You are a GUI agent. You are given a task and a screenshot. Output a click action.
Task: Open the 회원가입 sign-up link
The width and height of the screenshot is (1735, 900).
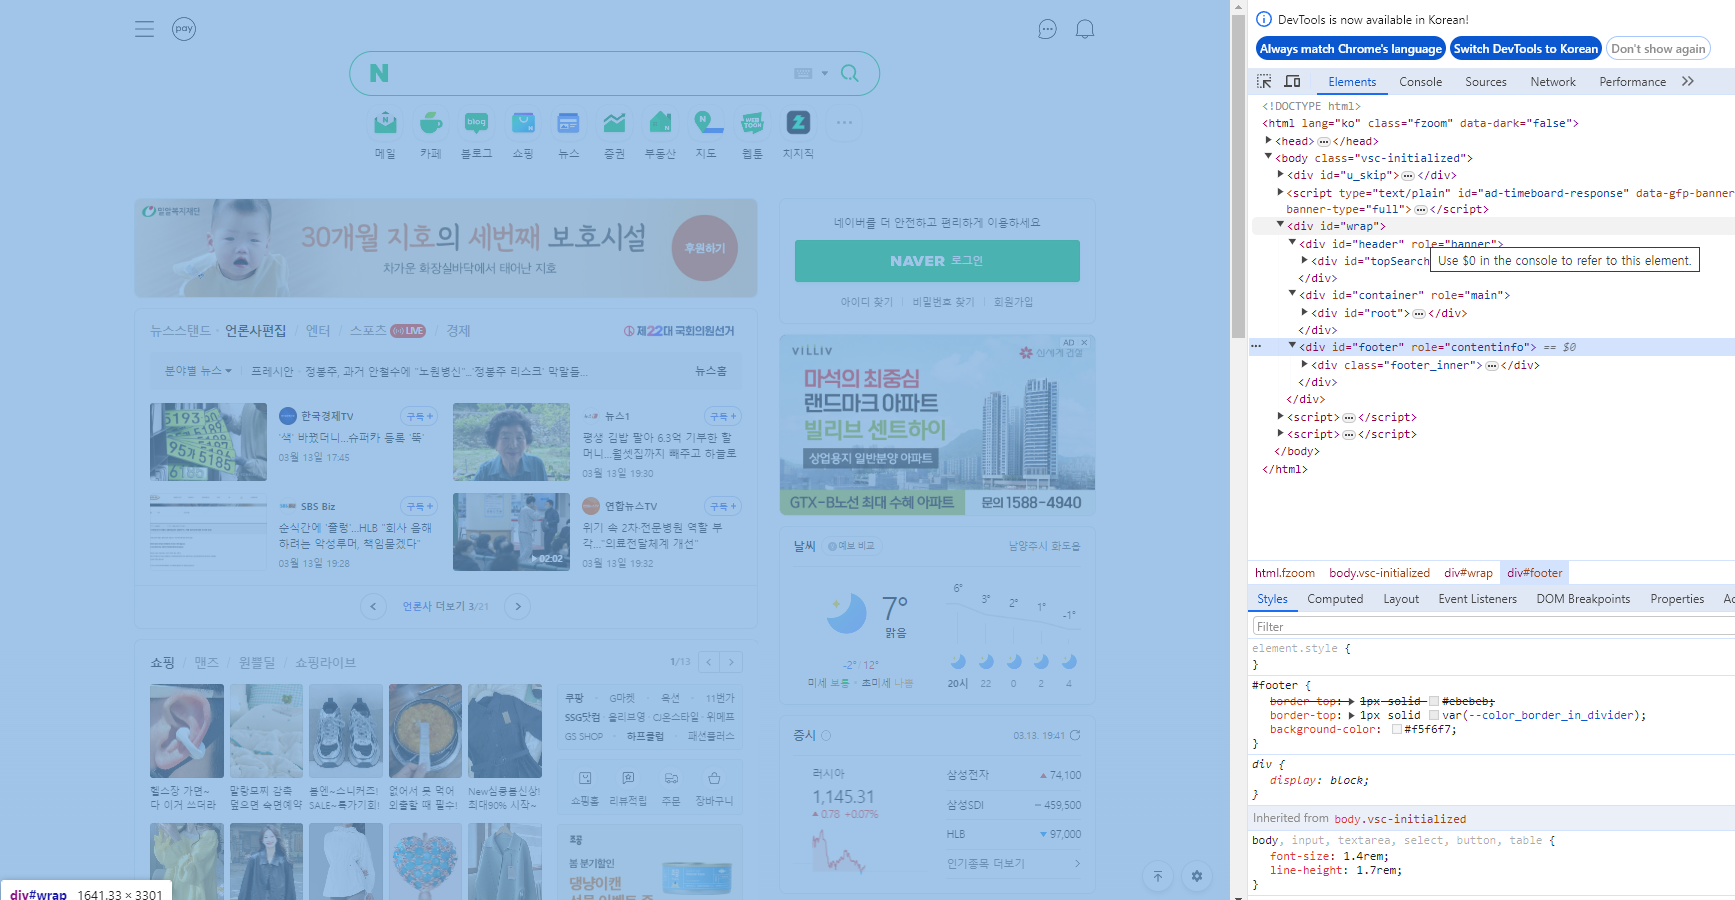[x=1013, y=302]
